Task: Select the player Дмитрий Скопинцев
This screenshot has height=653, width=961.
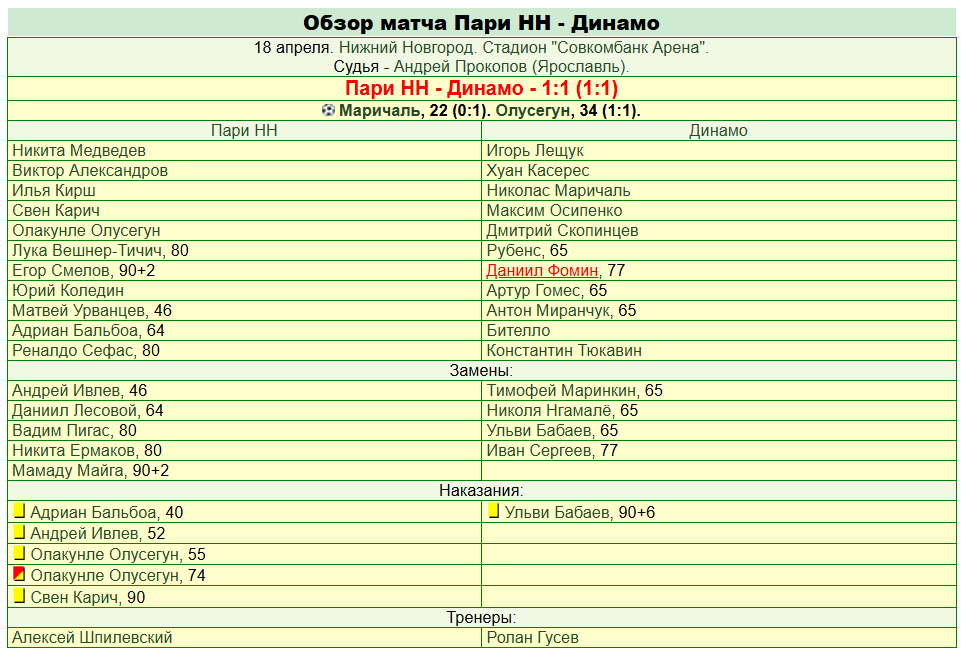Action: tap(563, 231)
